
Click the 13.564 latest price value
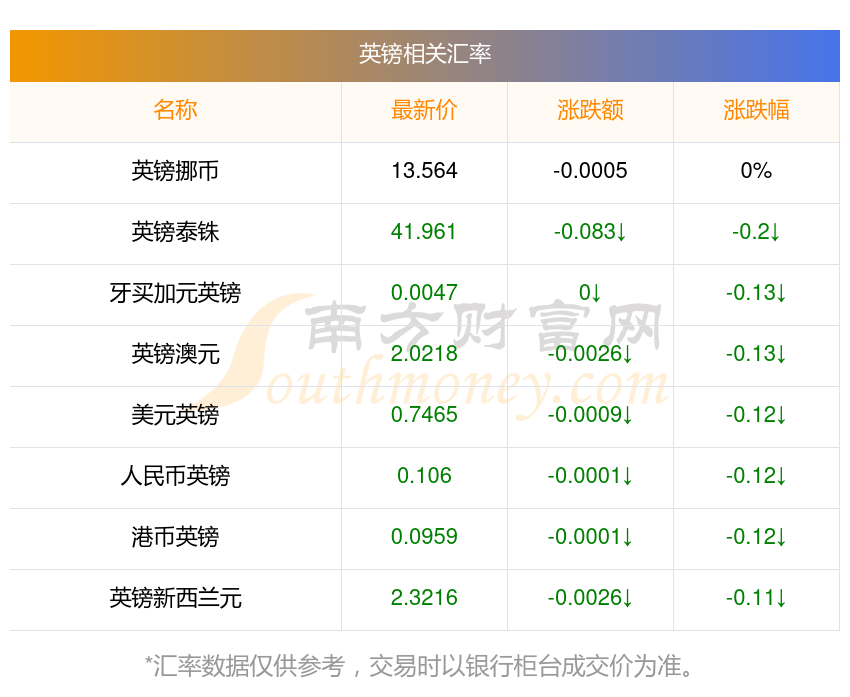424,171
